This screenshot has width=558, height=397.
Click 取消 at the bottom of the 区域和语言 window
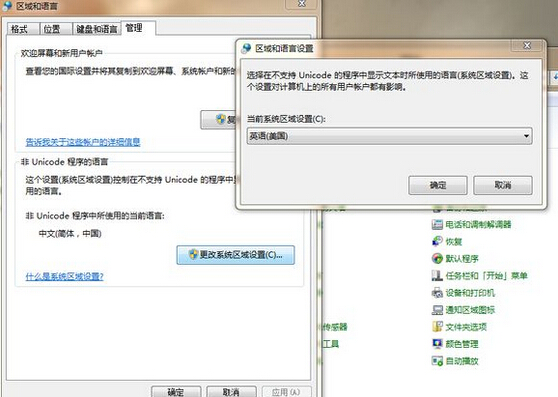[231, 392]
